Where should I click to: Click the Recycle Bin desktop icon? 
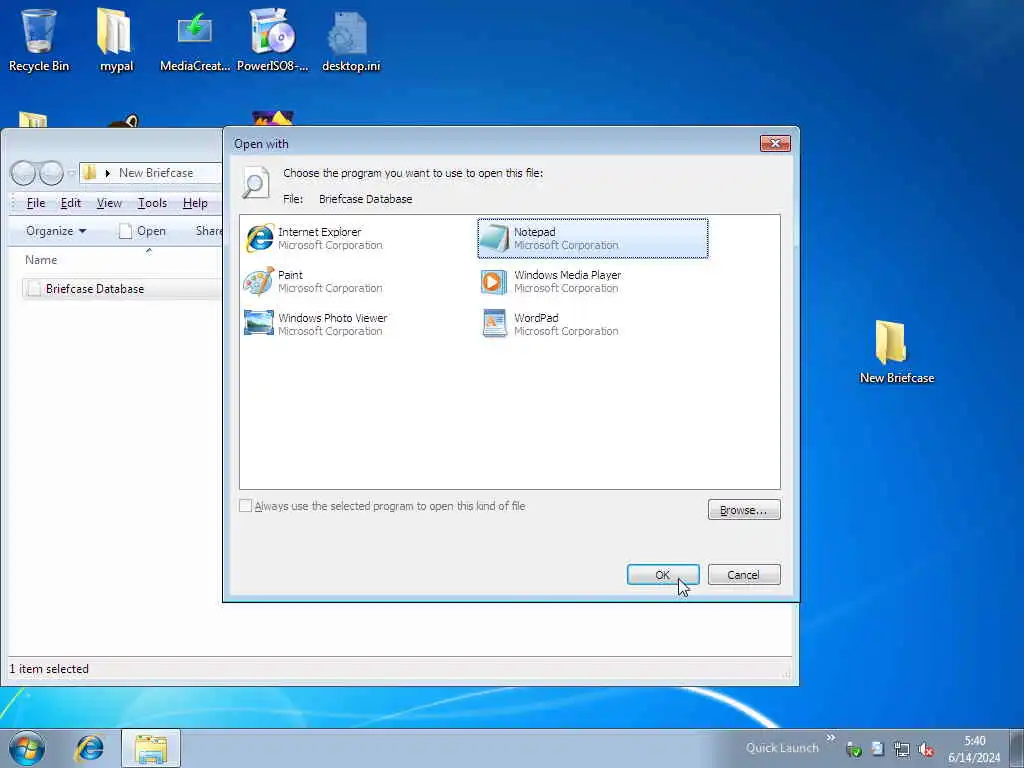[x=39, y=40]
